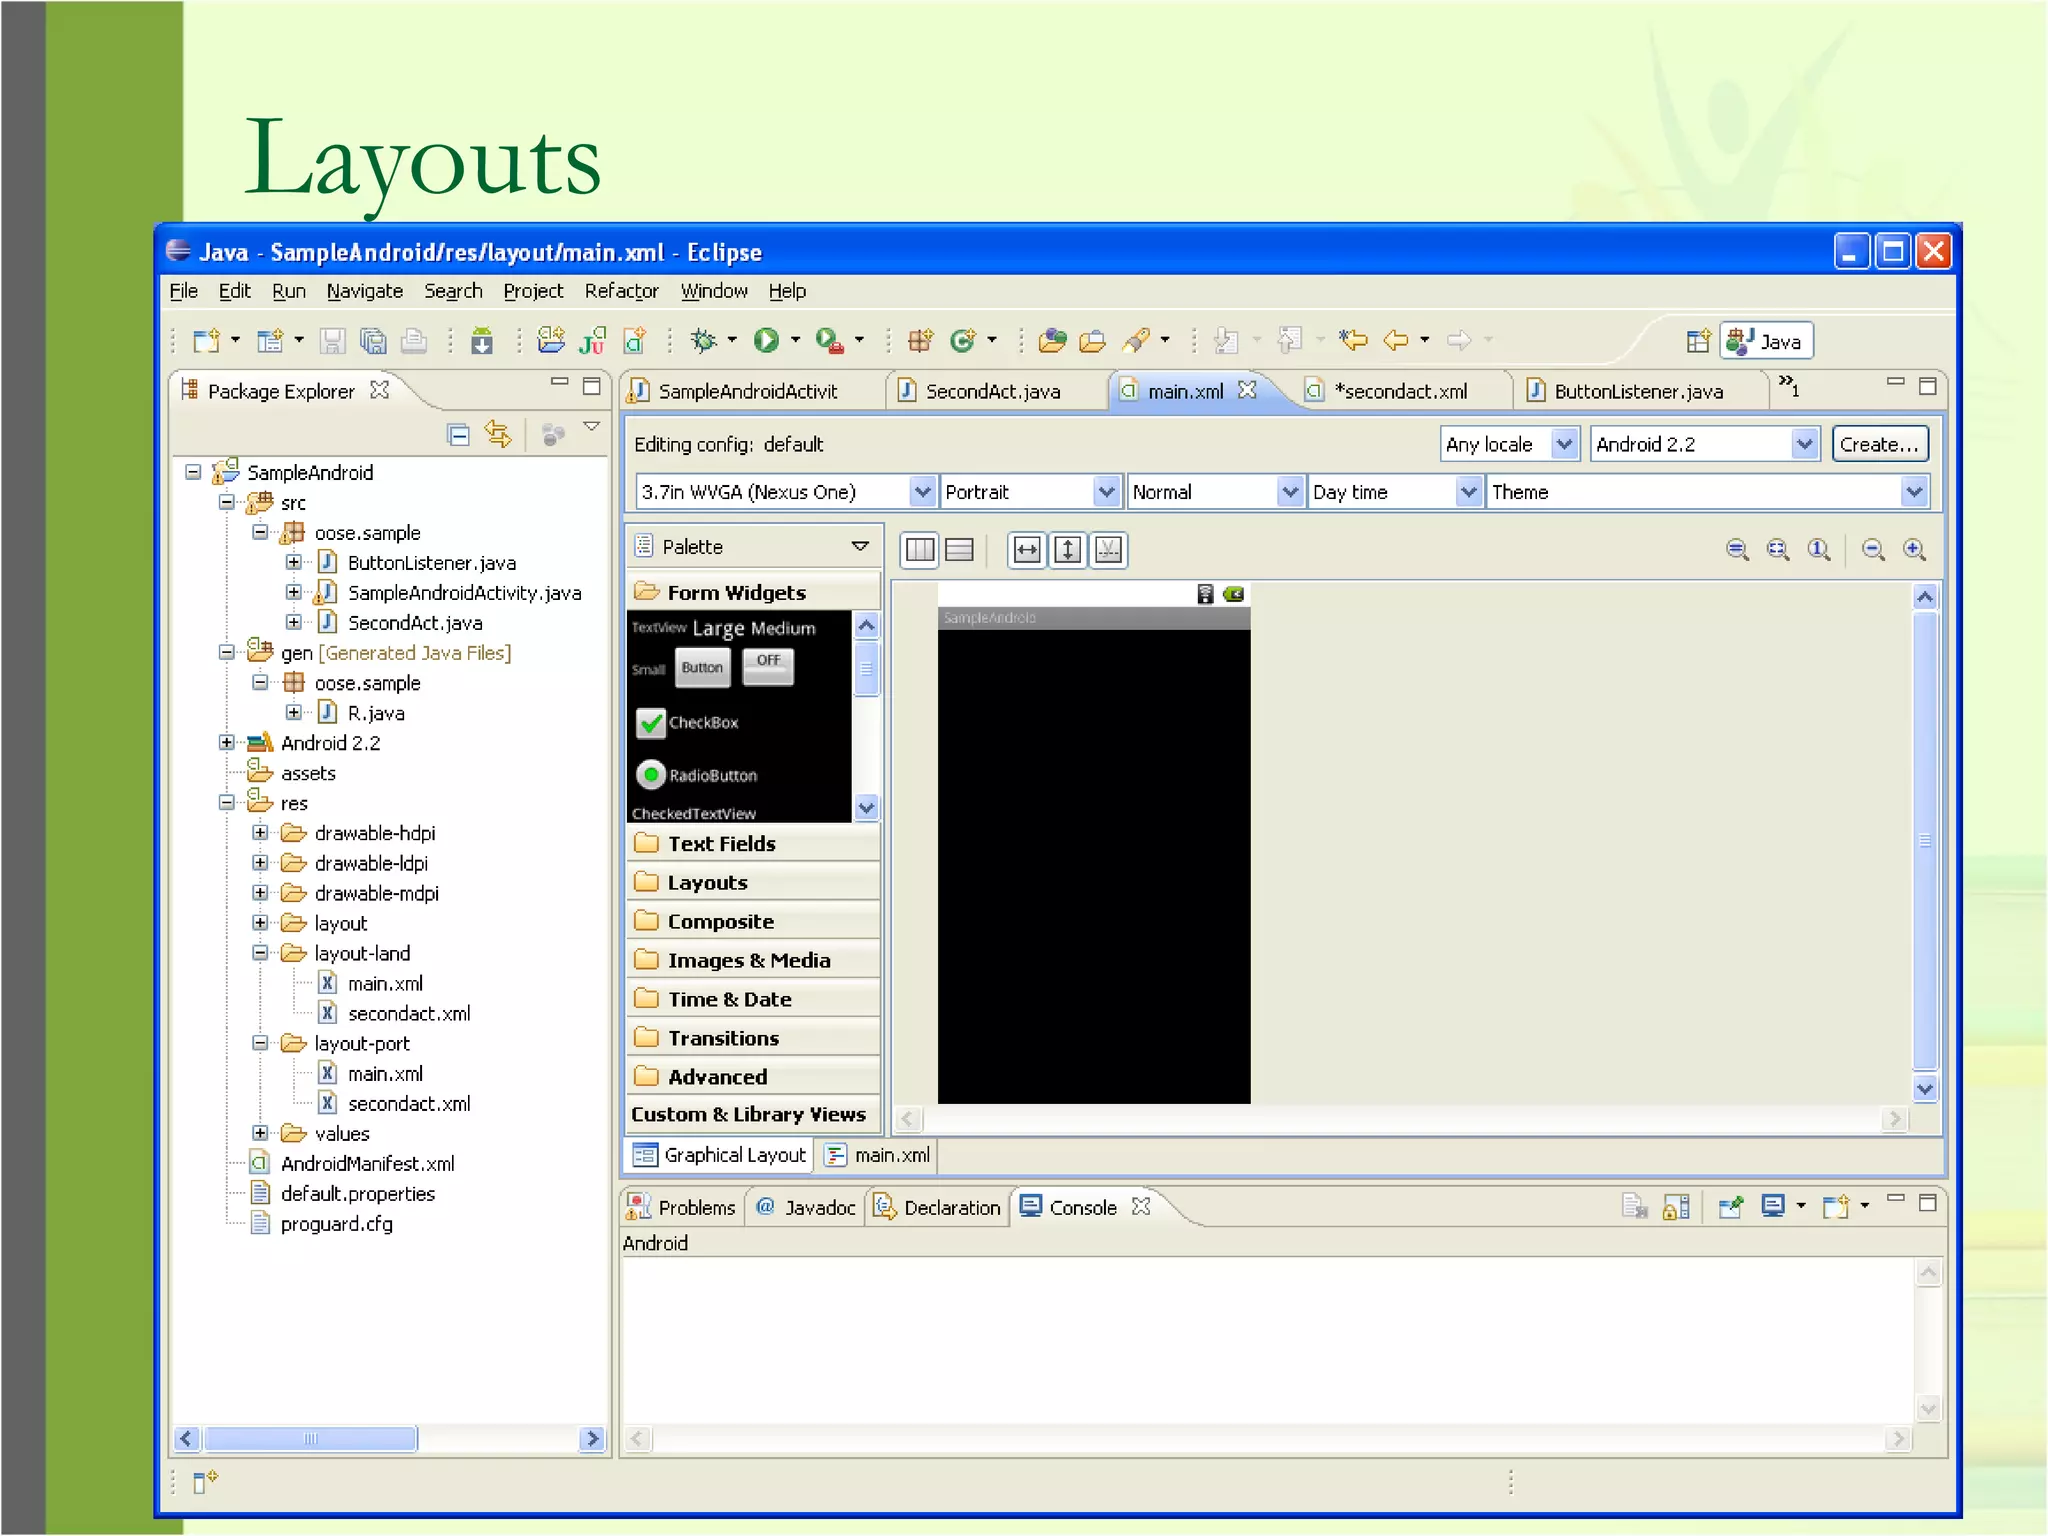This screenshot has height=1536, width=2048.
Task: Click the Pin Console icon
Action: [1731, 1207]
